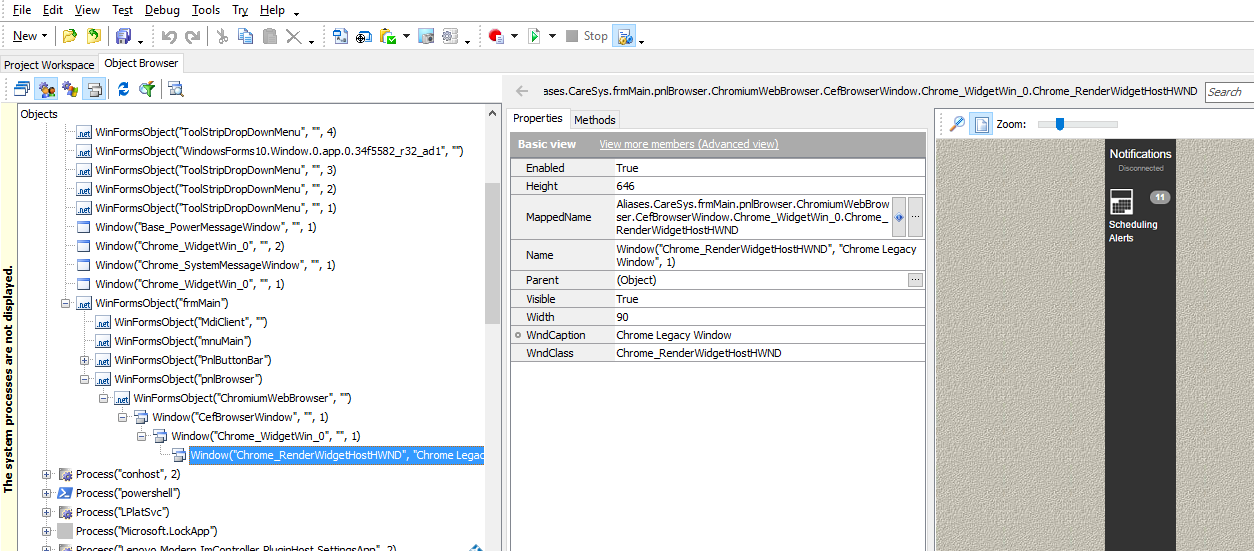The width and height of the screenshot is (1254, 551).
Task: Click the Search field at top right
Action: pyautogui.click(x=1228, y=91)
